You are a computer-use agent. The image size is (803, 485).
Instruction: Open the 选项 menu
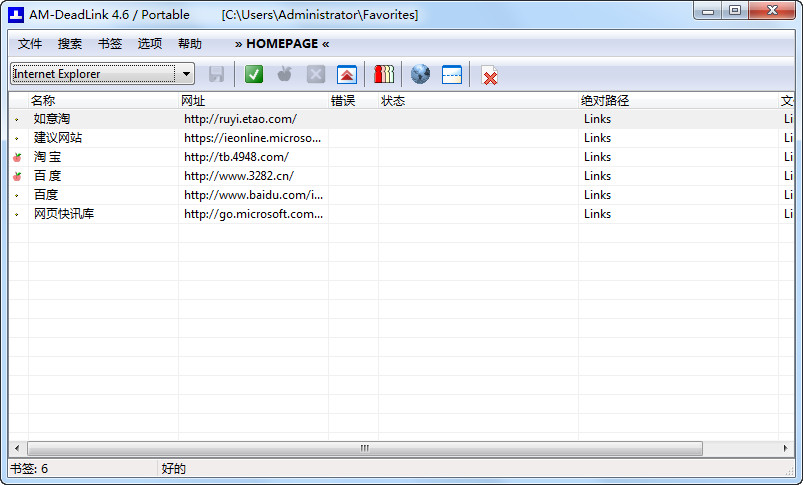coord(150,44)
